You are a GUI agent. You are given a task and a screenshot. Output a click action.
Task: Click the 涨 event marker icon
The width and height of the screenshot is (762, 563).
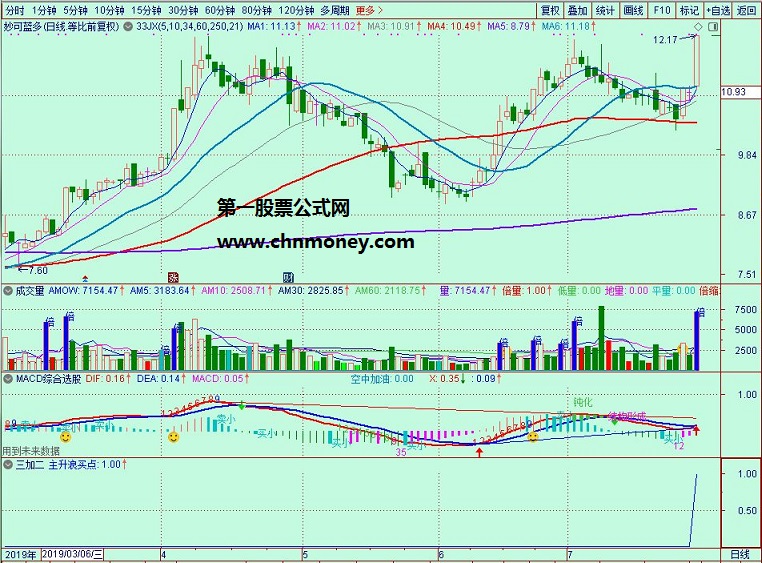(173, 277)
